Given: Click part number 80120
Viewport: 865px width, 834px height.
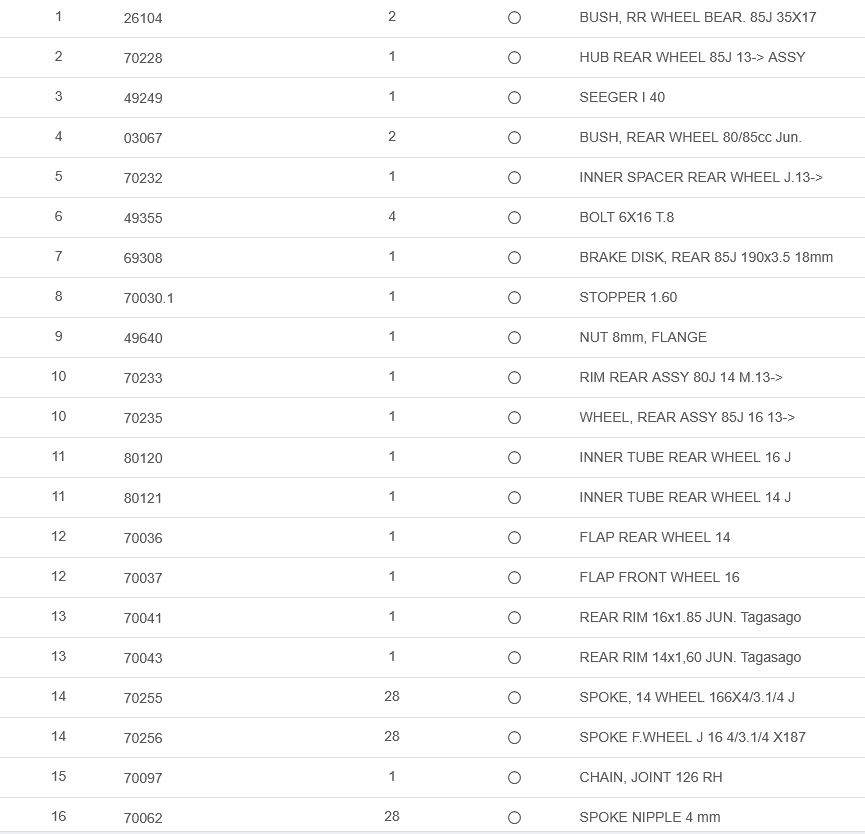Looking at the screenshot, I should tap(143, 458).
